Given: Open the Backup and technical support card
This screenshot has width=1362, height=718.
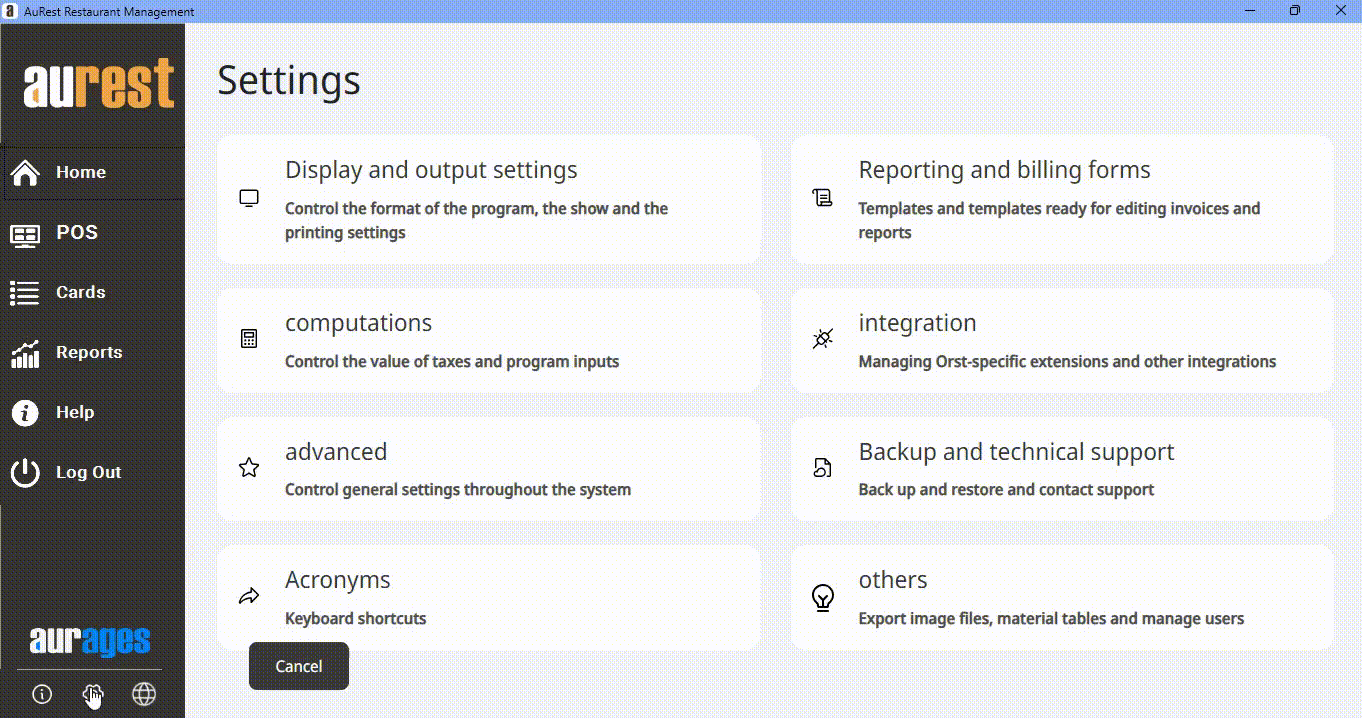Looking at the screenshot, I should pos(1062,469).
